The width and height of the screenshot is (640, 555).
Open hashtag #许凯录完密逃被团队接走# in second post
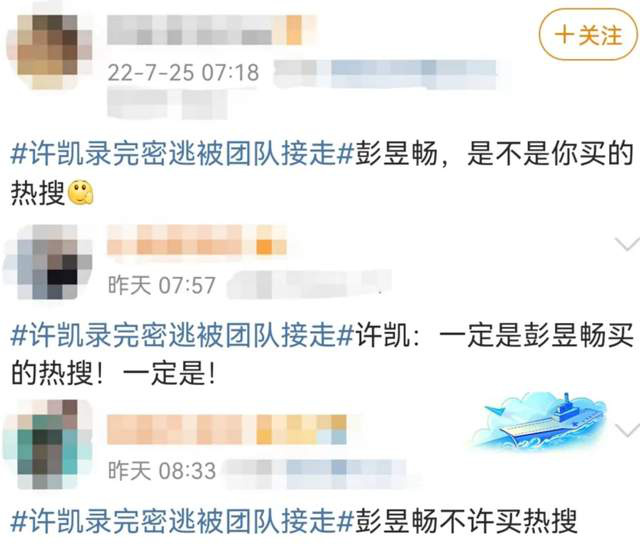coord(182,335)
